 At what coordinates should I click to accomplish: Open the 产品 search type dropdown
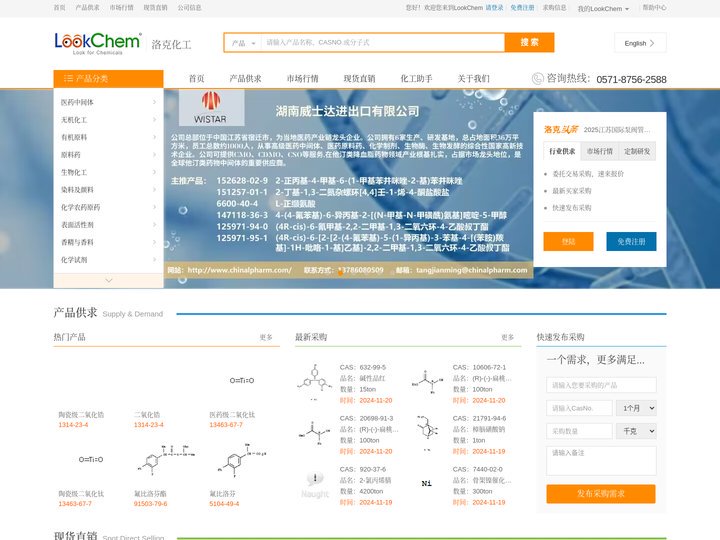tap(243, 43)
